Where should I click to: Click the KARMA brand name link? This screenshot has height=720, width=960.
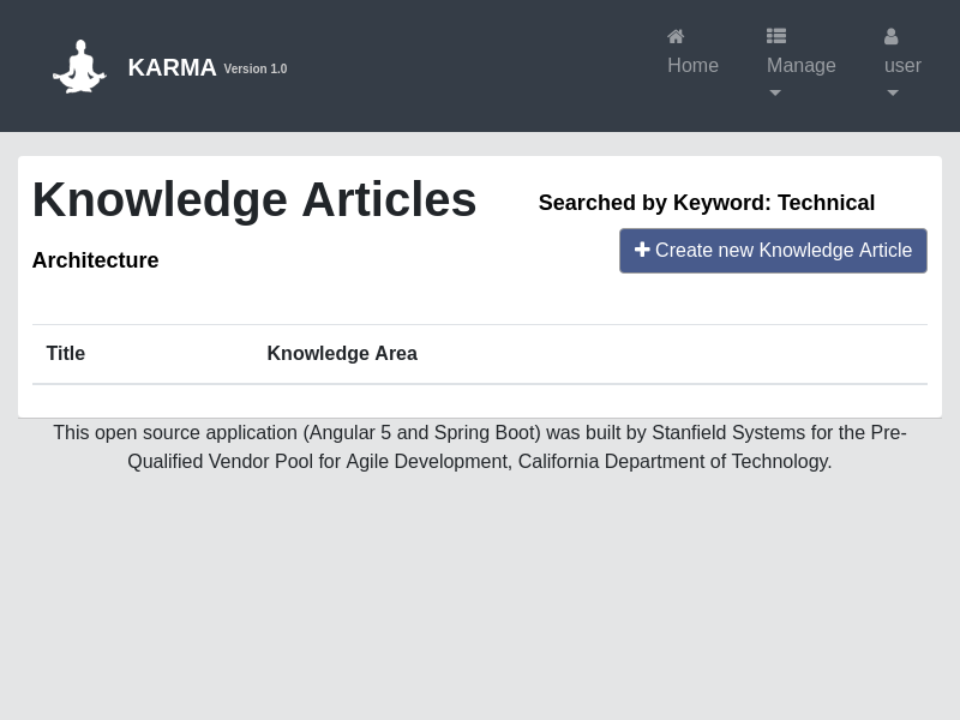pyautogui.click(x=172, y=67)
